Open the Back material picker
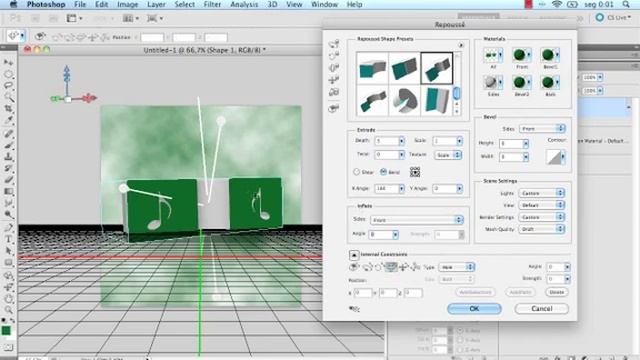The height and width of the screenshot is (360, 640). click(550, 82)
